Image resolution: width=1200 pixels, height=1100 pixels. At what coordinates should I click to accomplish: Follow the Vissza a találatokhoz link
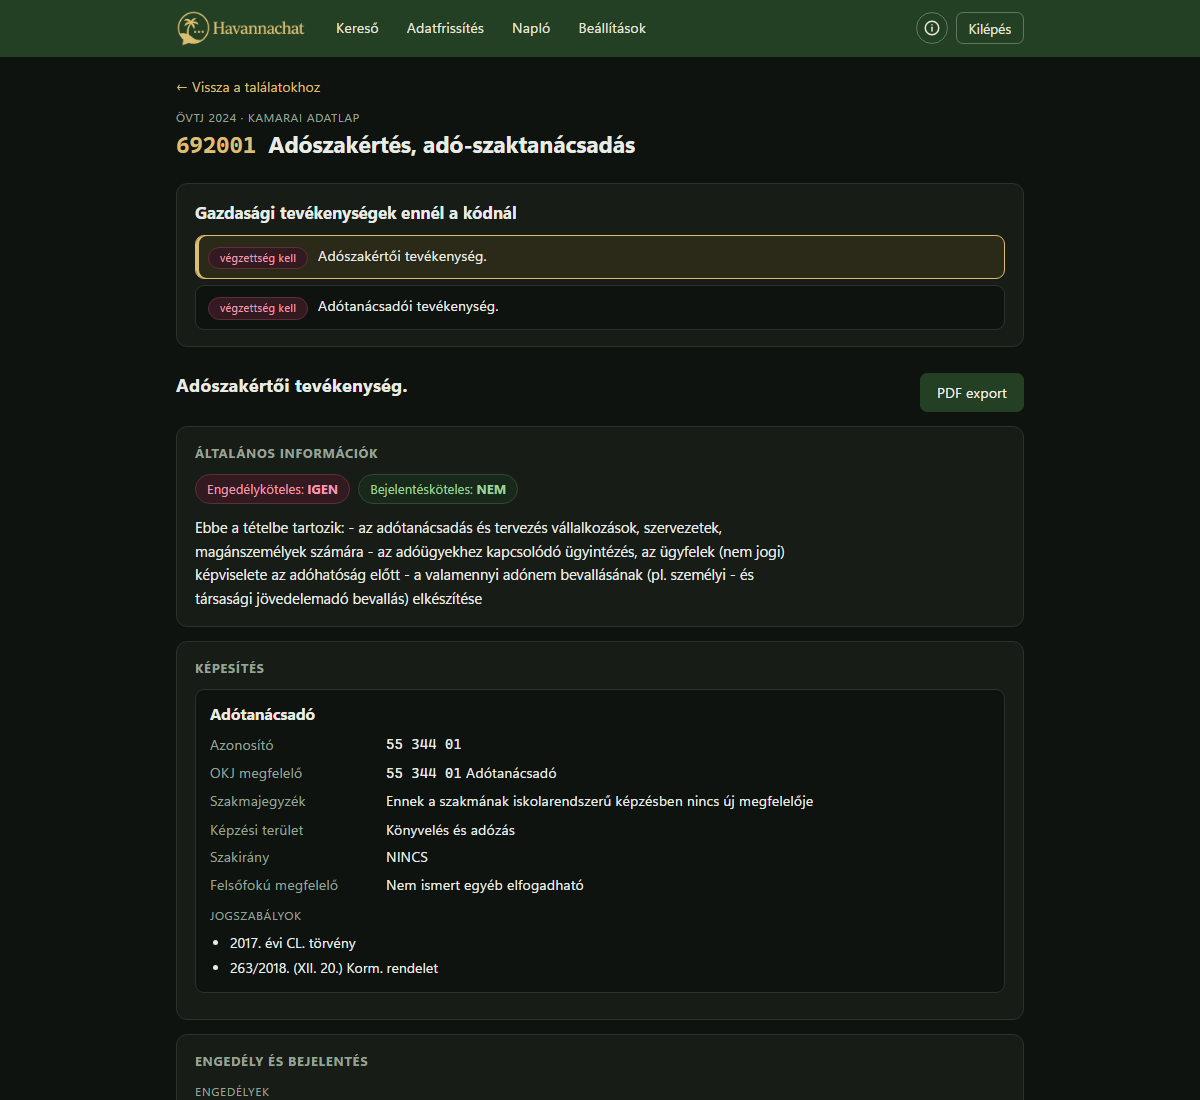click(x=248, y=87)
